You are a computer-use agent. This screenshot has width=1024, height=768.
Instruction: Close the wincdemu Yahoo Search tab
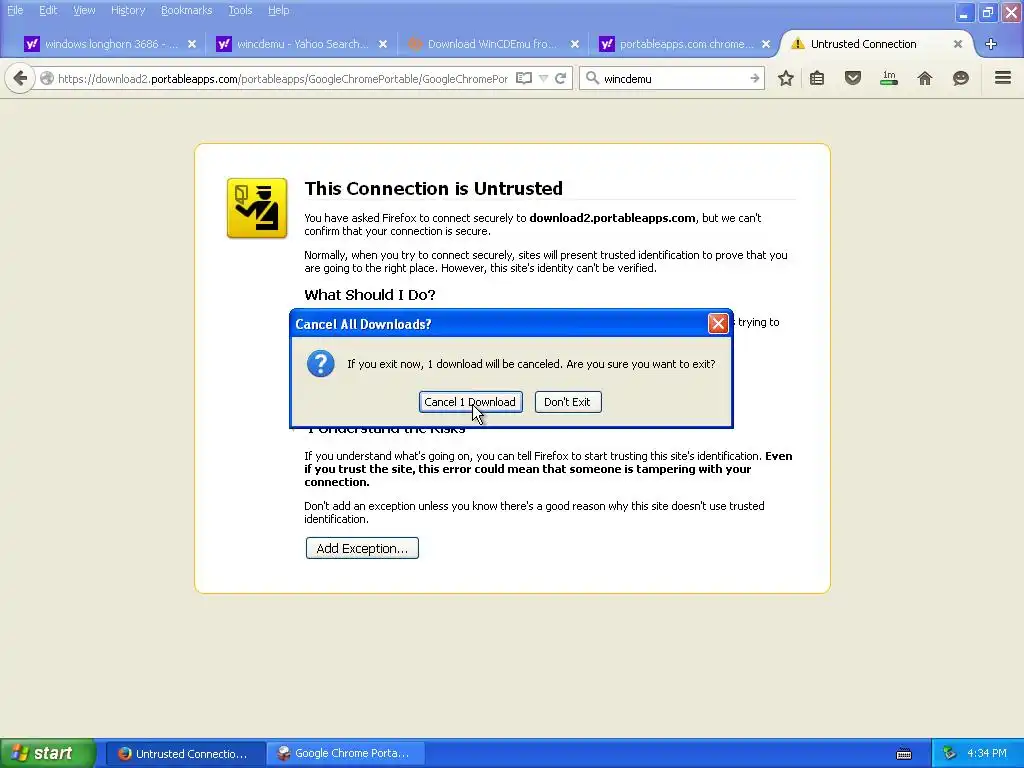tap(383, 44)
